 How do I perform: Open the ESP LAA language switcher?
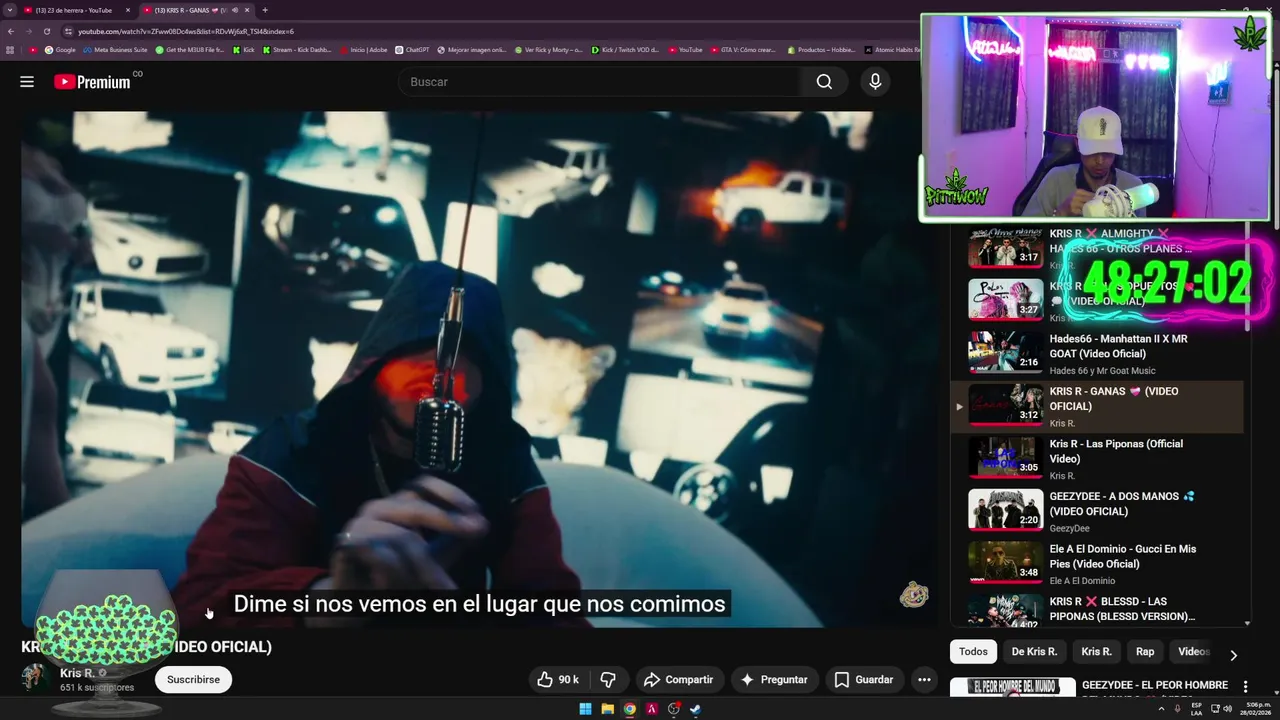point(1196,709)
